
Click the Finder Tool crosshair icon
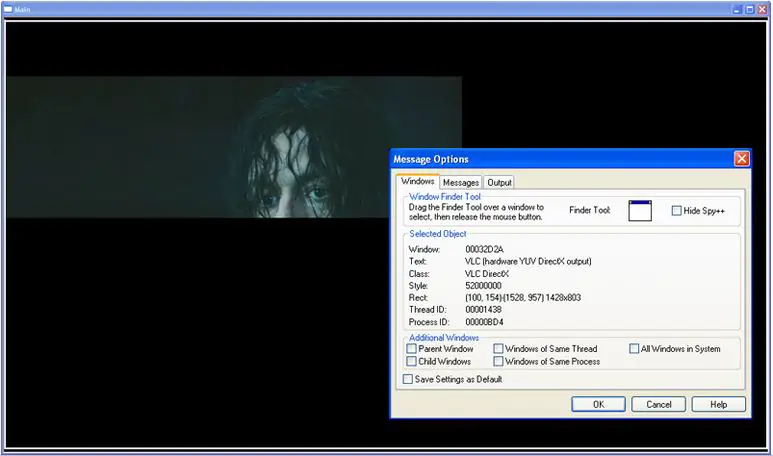640,210
